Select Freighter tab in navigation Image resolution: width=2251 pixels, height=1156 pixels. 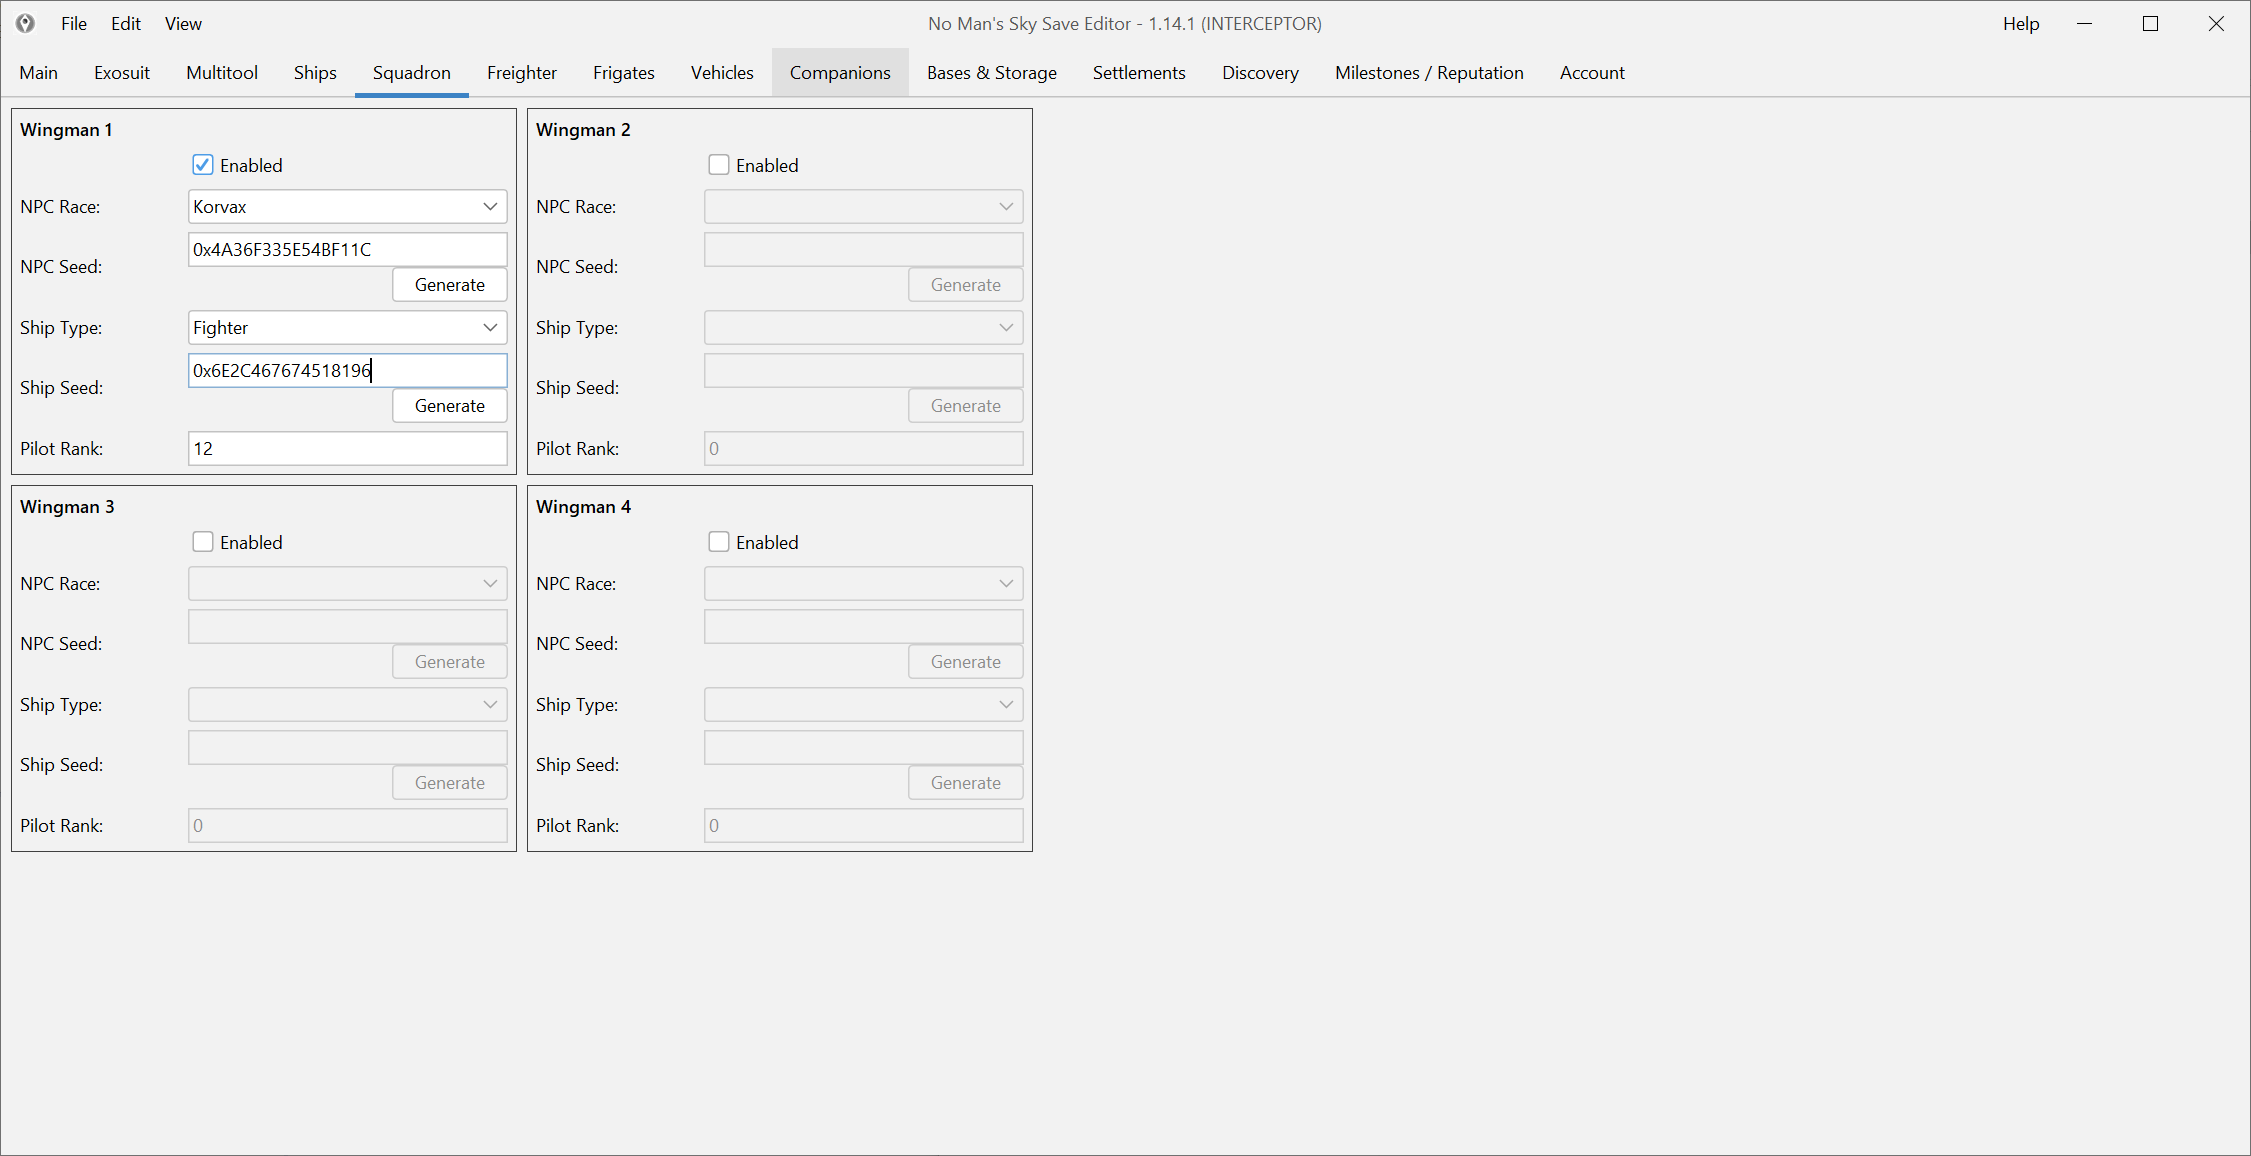pyautogui.click(x=522, y=72)
